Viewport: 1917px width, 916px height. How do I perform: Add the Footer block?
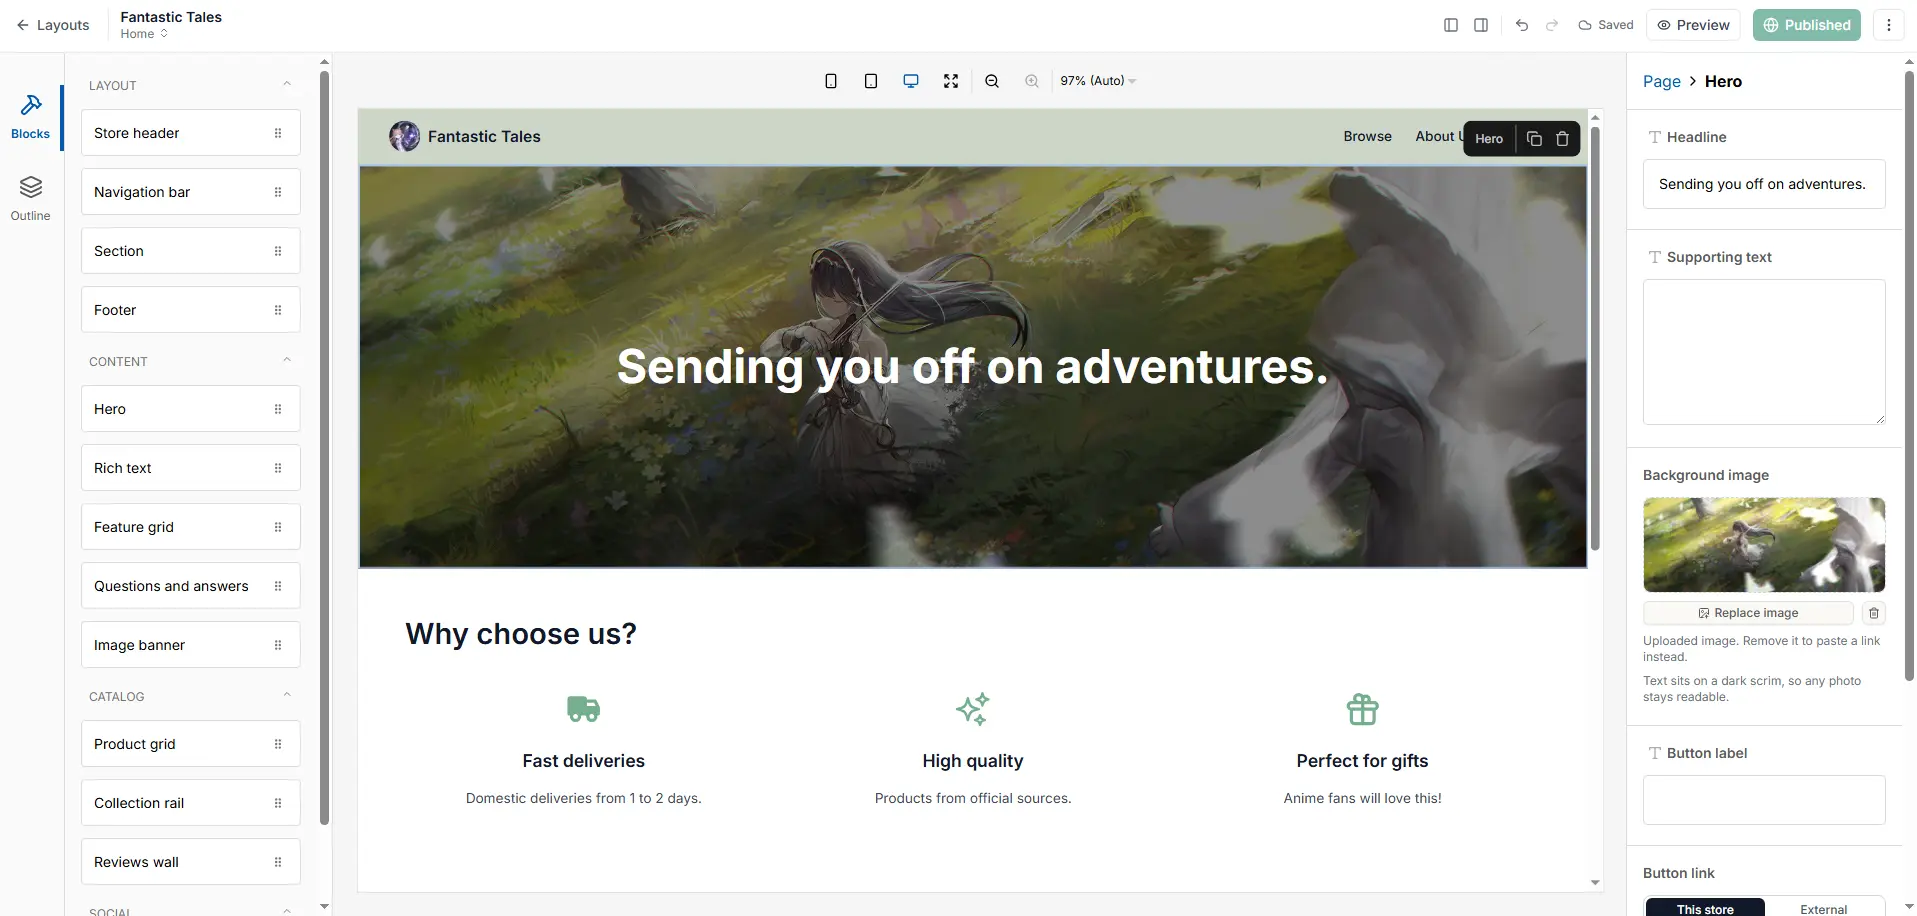(x=191, y=310)
